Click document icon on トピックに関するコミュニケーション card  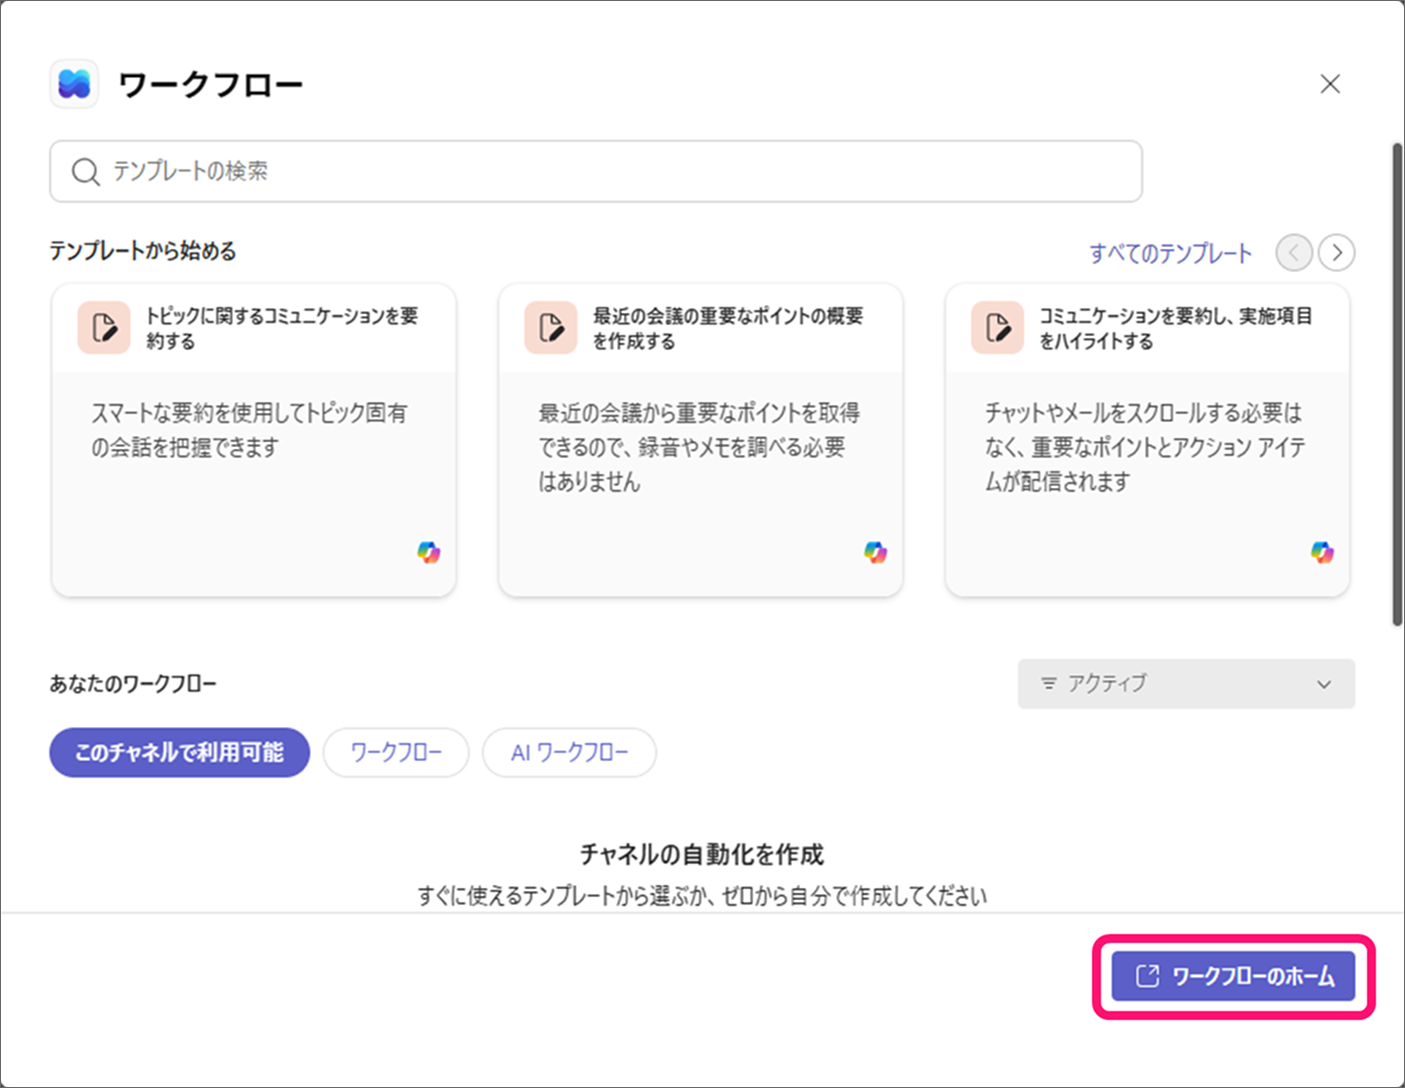(104, 328)
